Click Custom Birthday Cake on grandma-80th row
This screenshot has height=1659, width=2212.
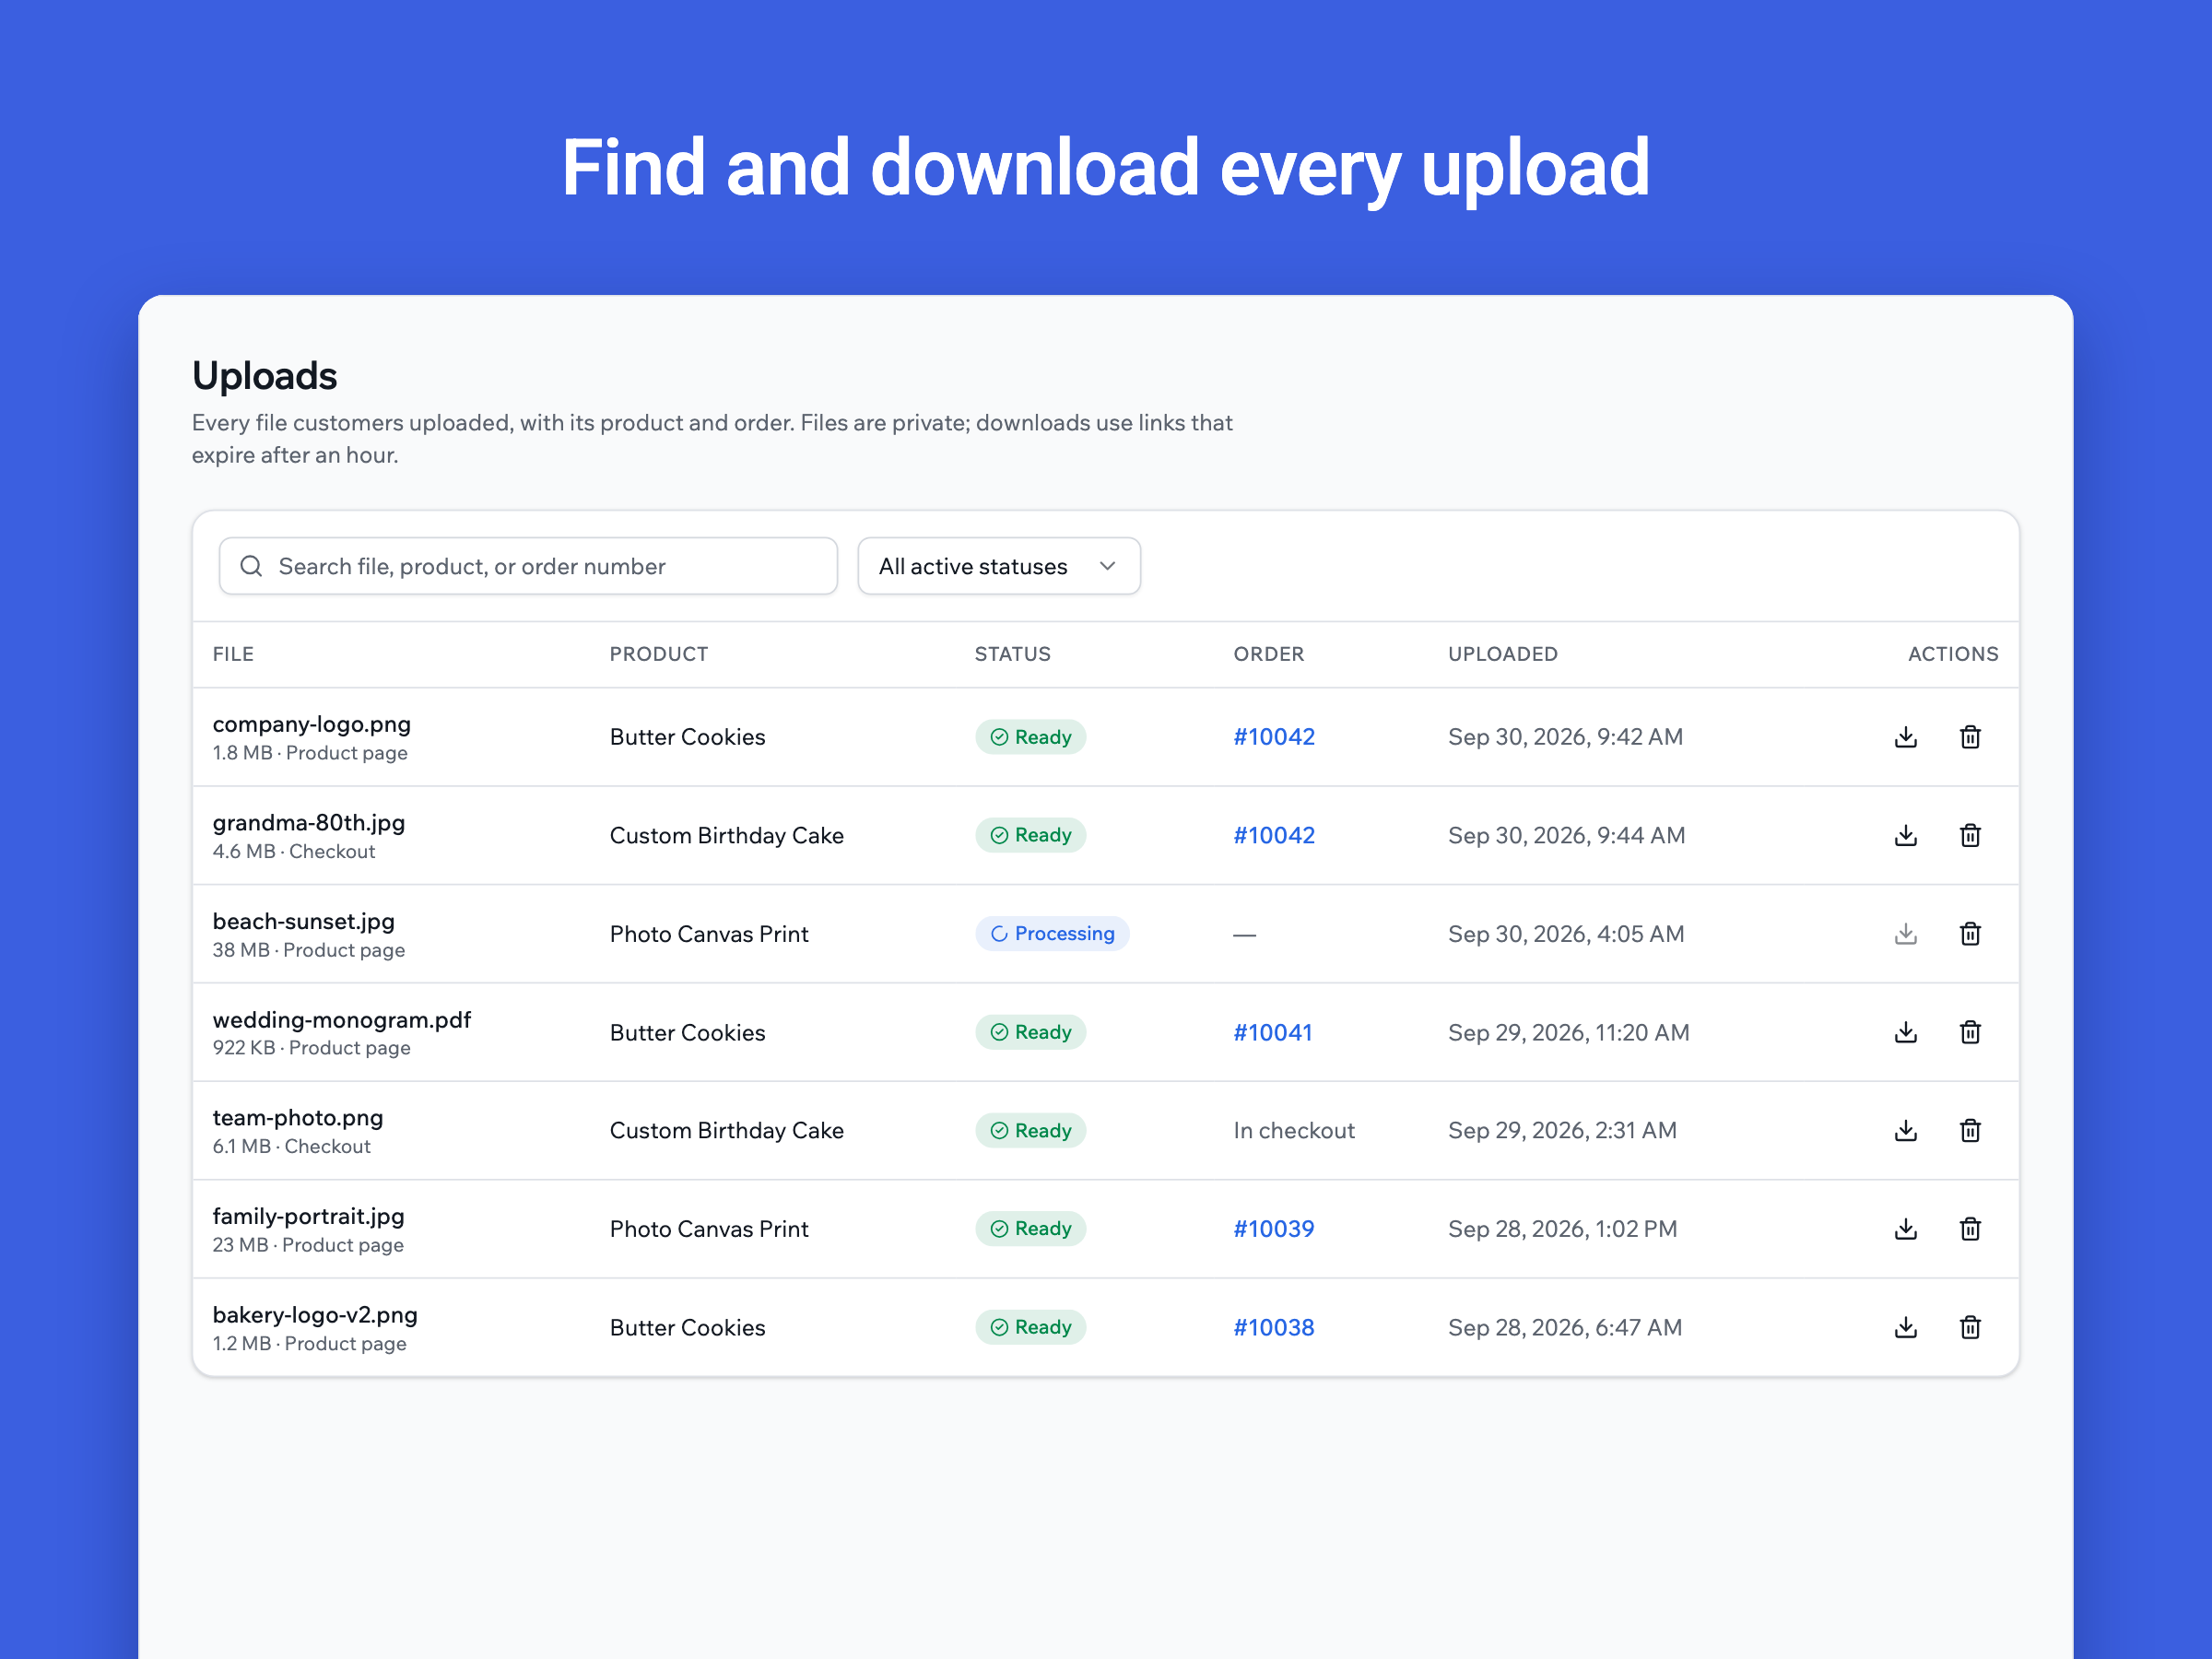(x=726, y=835)
